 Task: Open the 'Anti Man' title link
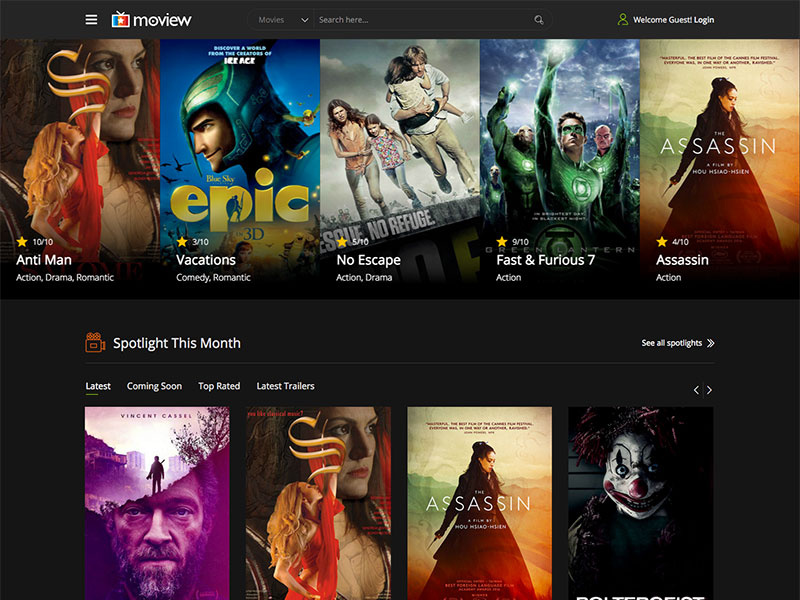(44, 260)
